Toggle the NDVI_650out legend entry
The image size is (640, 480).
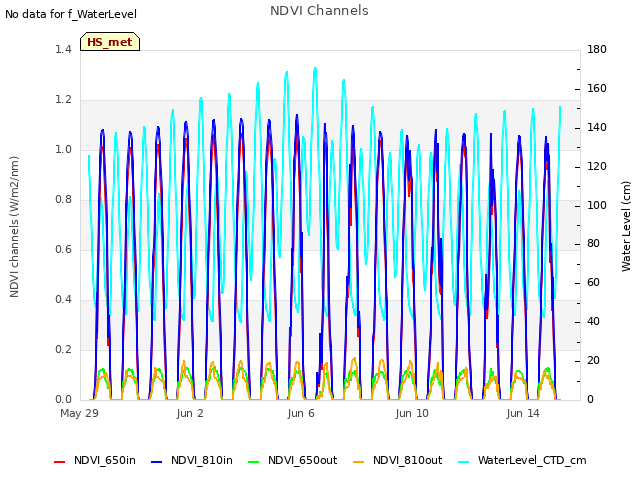(x=293, y=460)
